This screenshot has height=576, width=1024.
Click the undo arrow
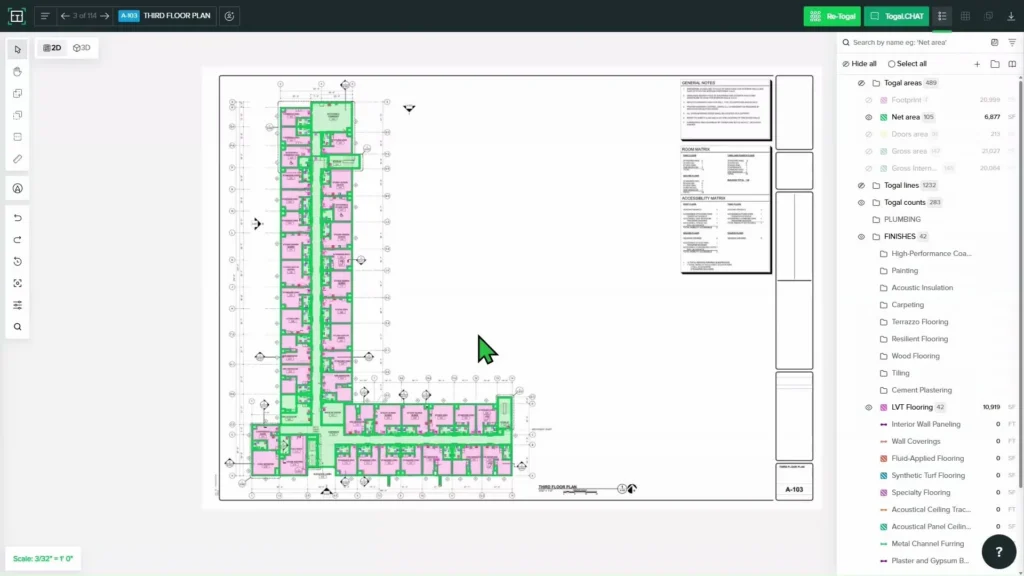click(x=18, y=218)
